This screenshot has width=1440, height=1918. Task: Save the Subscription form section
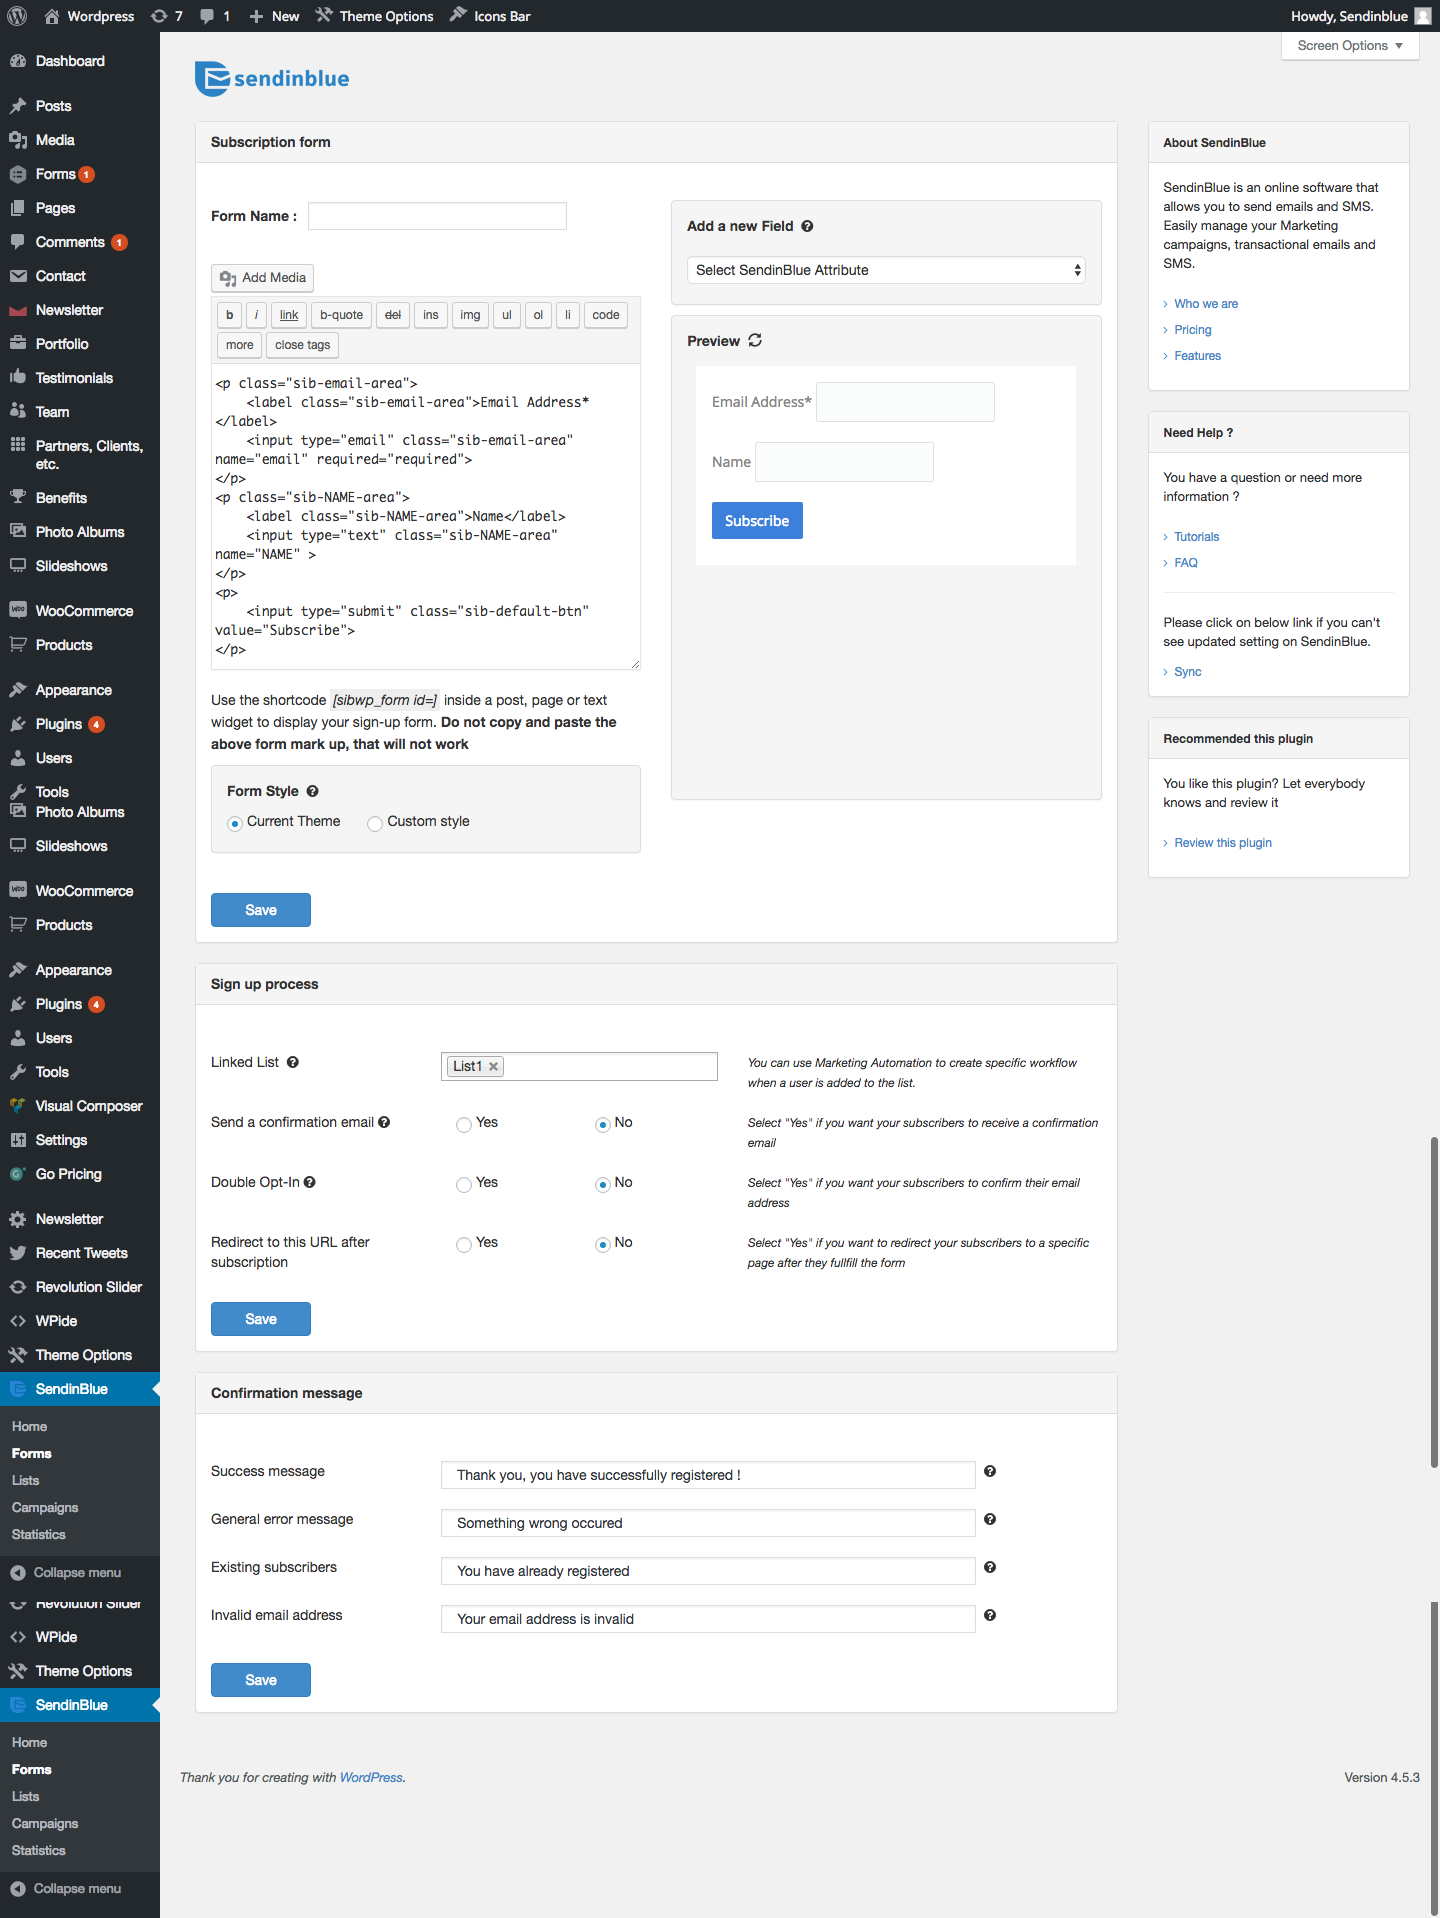261,910
